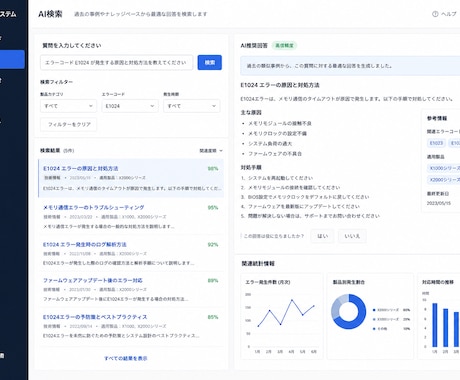Image resolution: width=460 pixels, height=380 pixels.
Task: Select the X1000シリーズ product tag in 参考情報
Action: [x=444, y=168]
